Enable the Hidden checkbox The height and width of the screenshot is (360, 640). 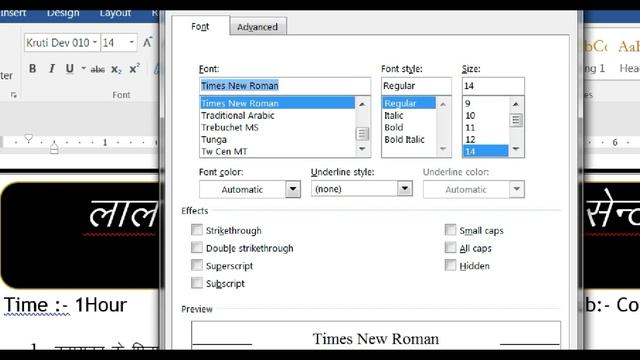coord(450,265)
